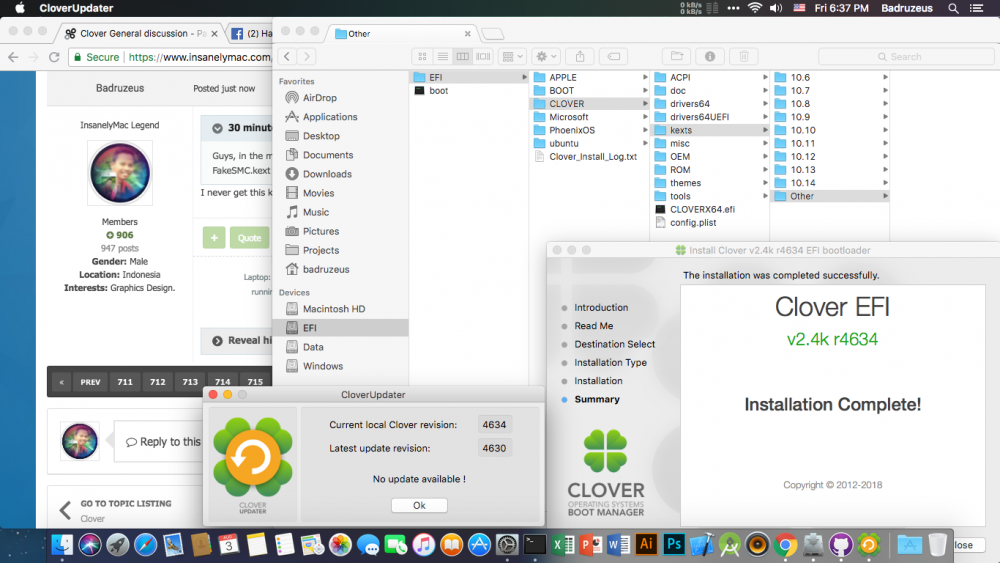Select Macintosh HD under Devices

pos(333,309)
